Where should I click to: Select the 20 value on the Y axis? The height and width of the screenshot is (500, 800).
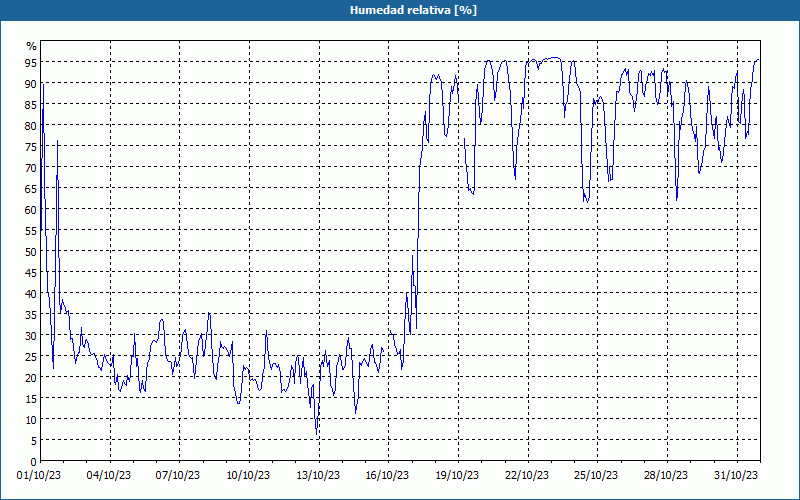[31, 378]
